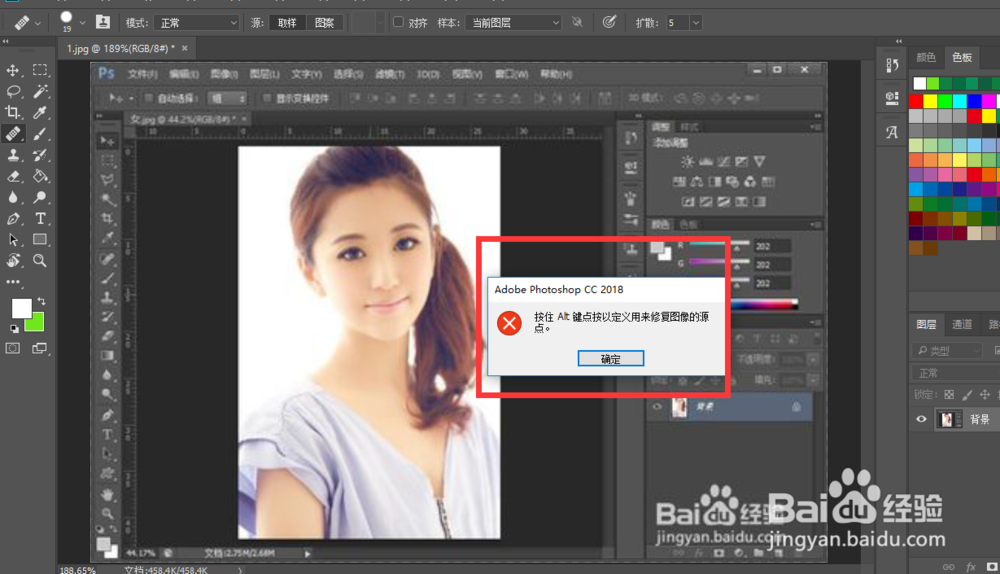
Task: Toggle lock transparent pixels in Layers
Action: point(949,395)
